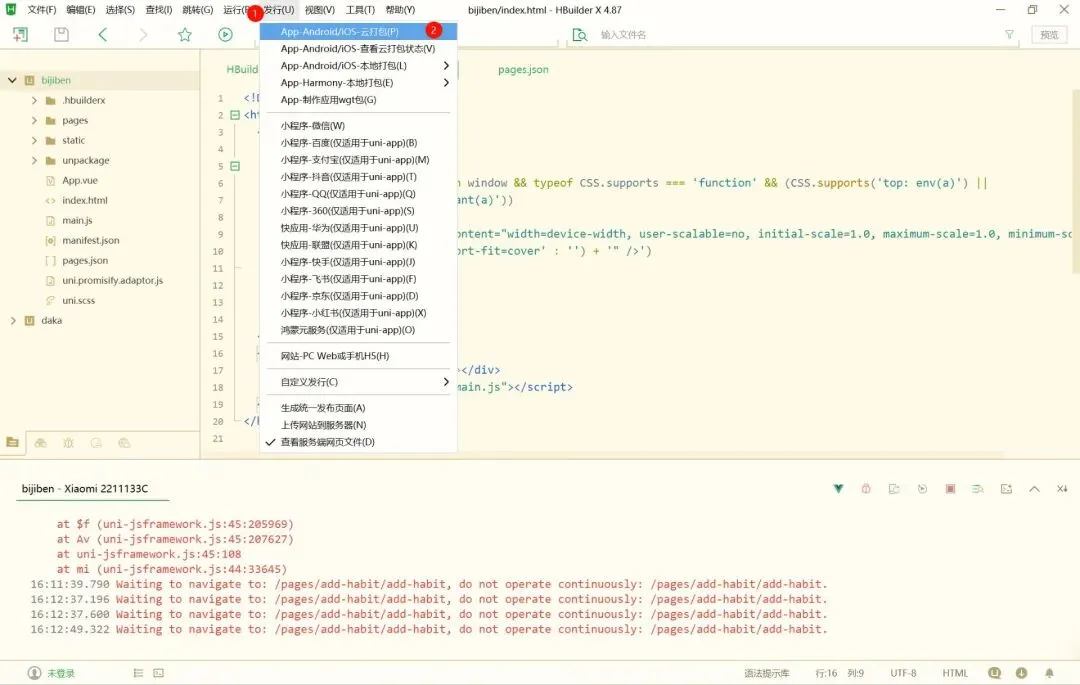Expand the pages folder
The image size is (1080, 685).
[34, 120]
